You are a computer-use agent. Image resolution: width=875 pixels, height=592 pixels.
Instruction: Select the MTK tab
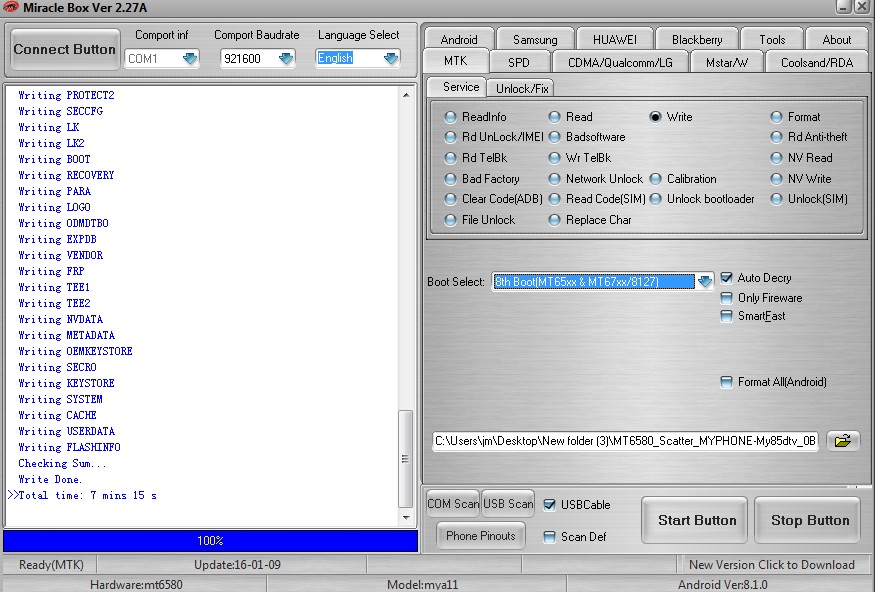click(456, 61)
